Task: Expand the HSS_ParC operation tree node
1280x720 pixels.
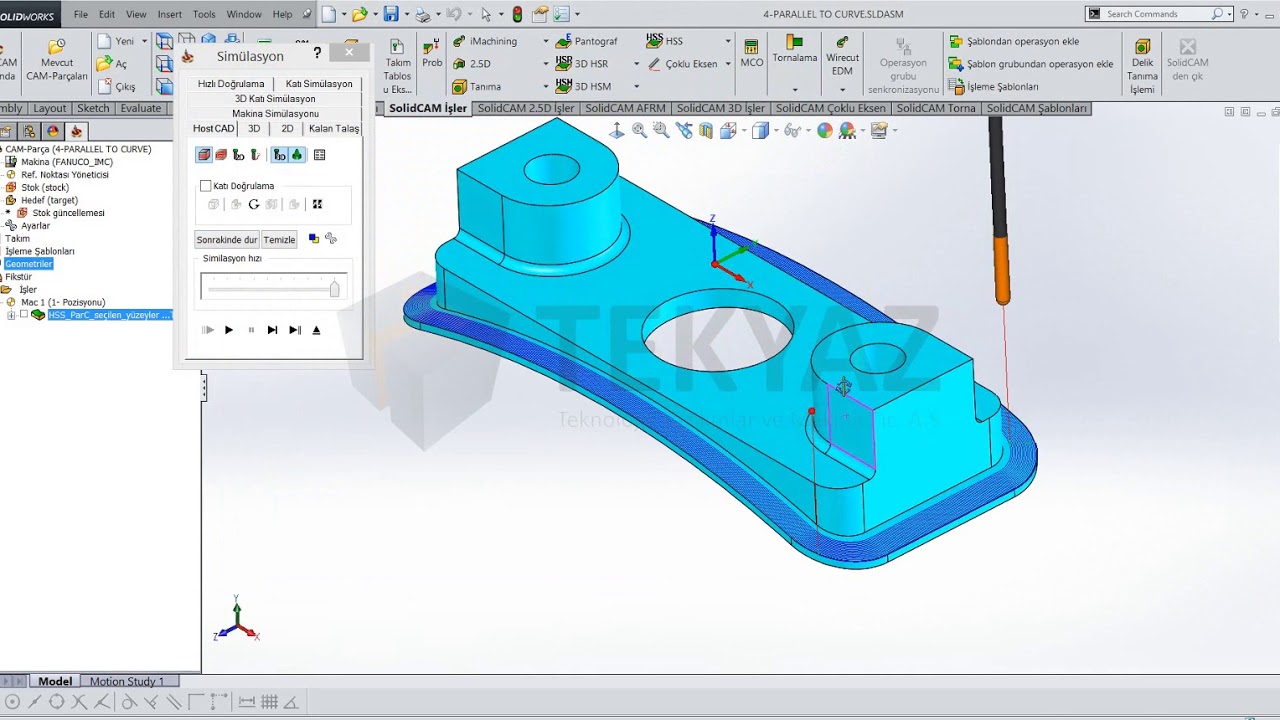Action: click(x=11, y=315)
